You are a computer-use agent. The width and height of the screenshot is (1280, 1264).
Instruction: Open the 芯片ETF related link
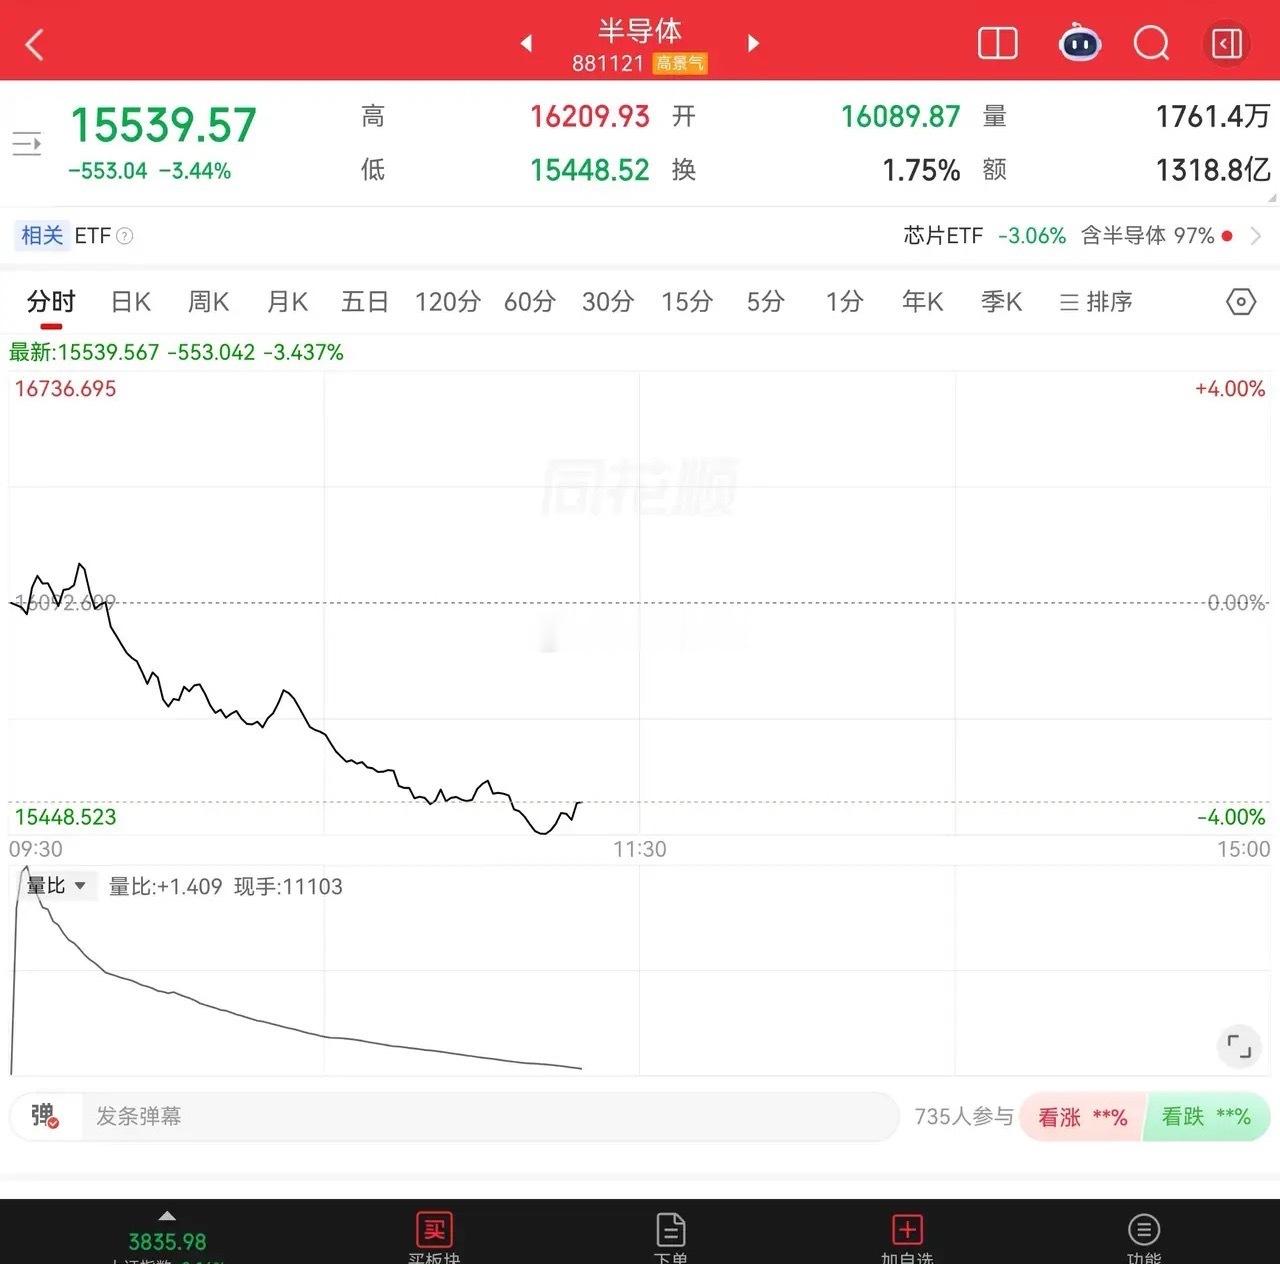coord(943,236)
